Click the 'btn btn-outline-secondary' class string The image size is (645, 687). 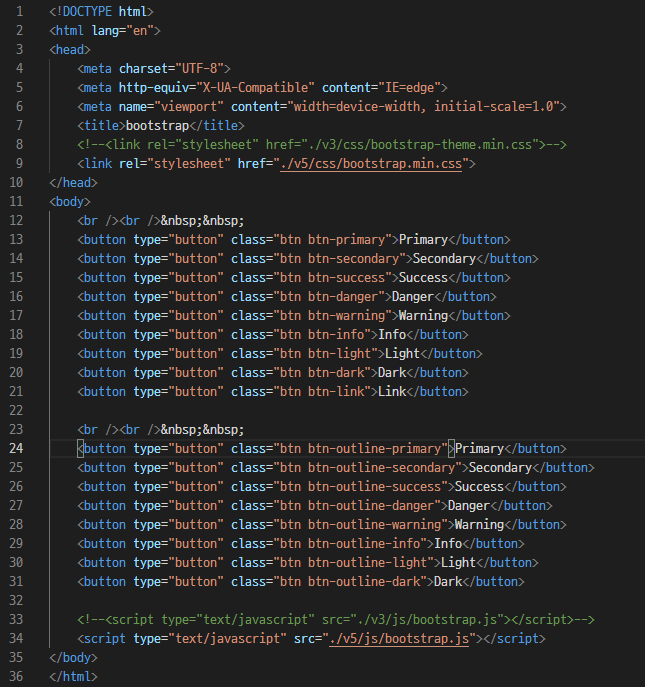click(x=367, y=467)
